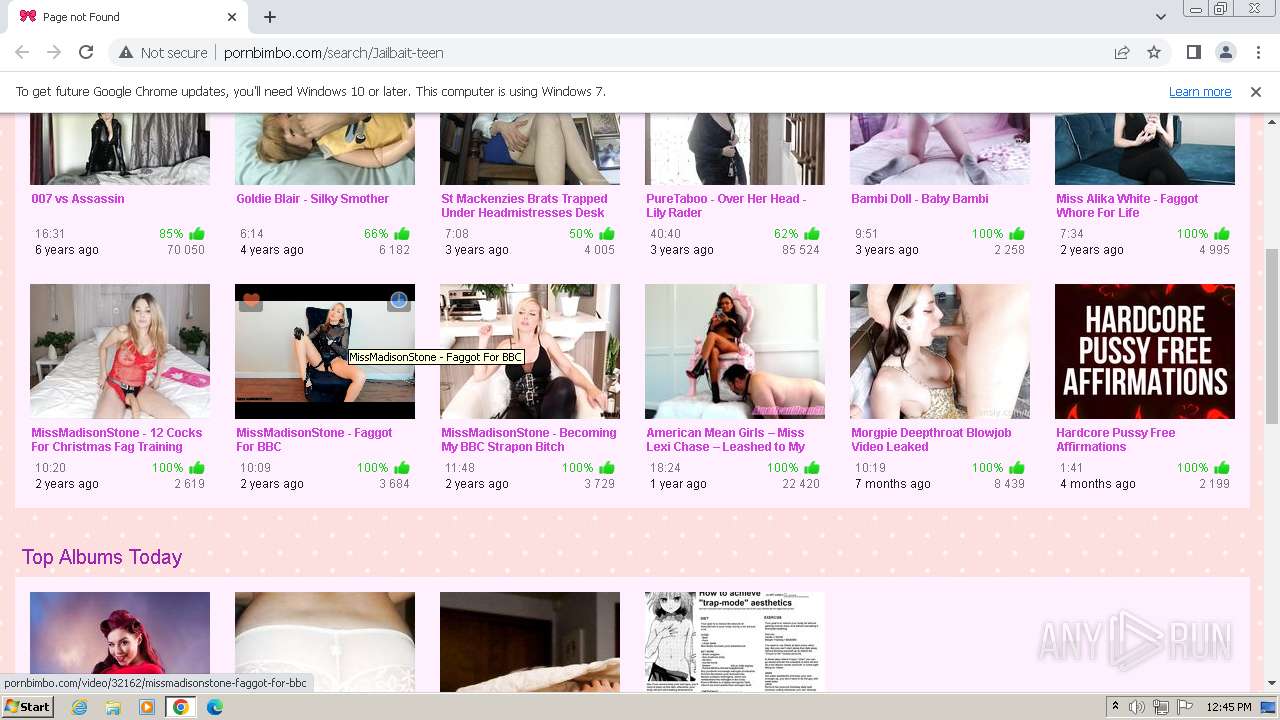Viewport: 1280px width, 720px height.
Task: Open the Not secure site info
Action: pyautogui.click(x=163, y=53)
